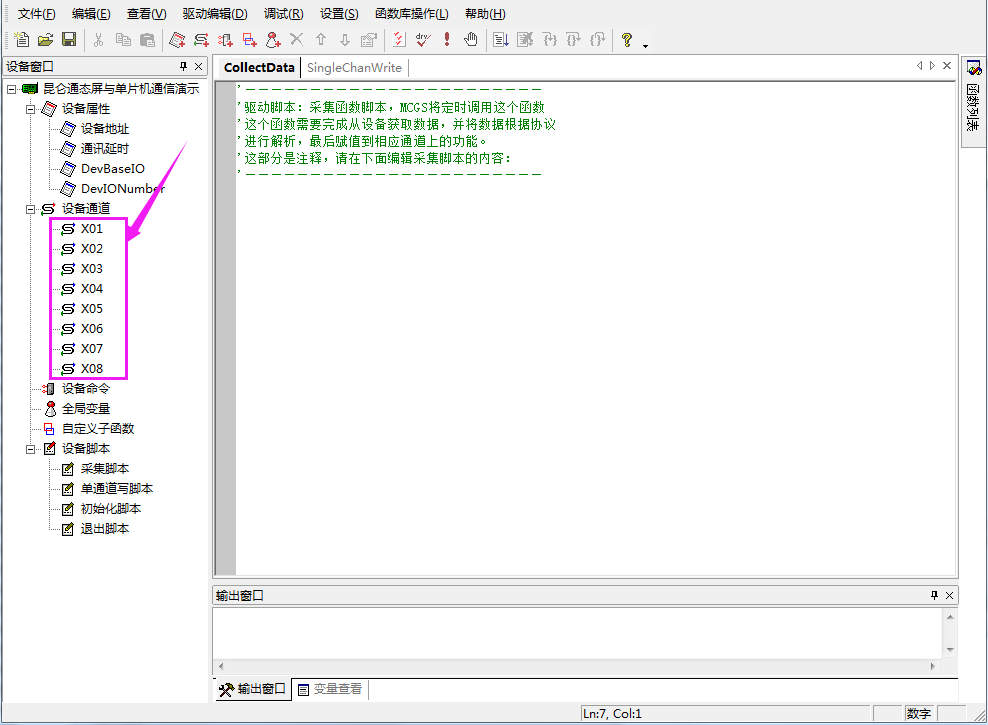Click the add device command icon
Viewport: 988px width, 725px height.
(225, 40)
